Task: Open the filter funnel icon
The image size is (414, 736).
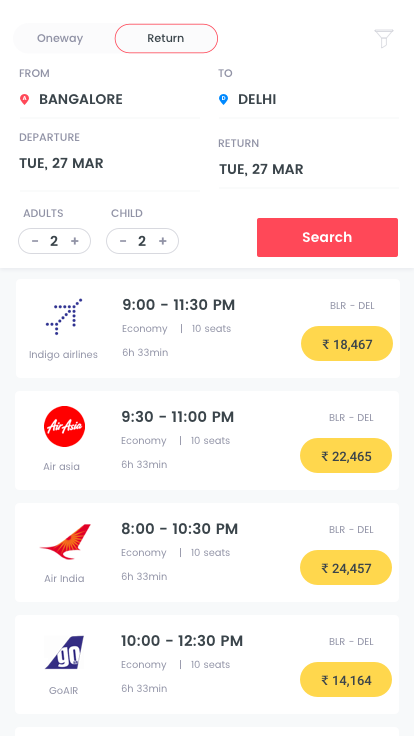Action: click(383, 38)
